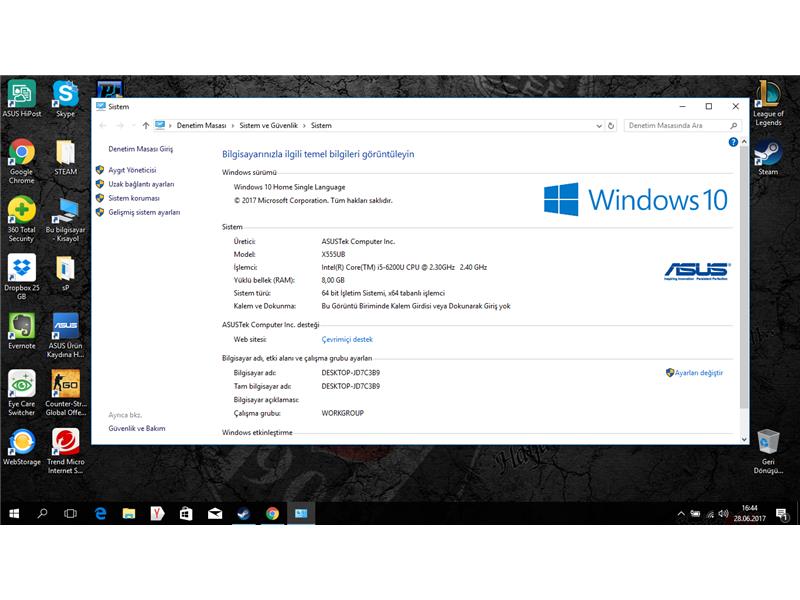This screenshot has width=800, height=600.
Task: Open ASUS Ürün Kaydına desktop icon
Action: (65, 335)
